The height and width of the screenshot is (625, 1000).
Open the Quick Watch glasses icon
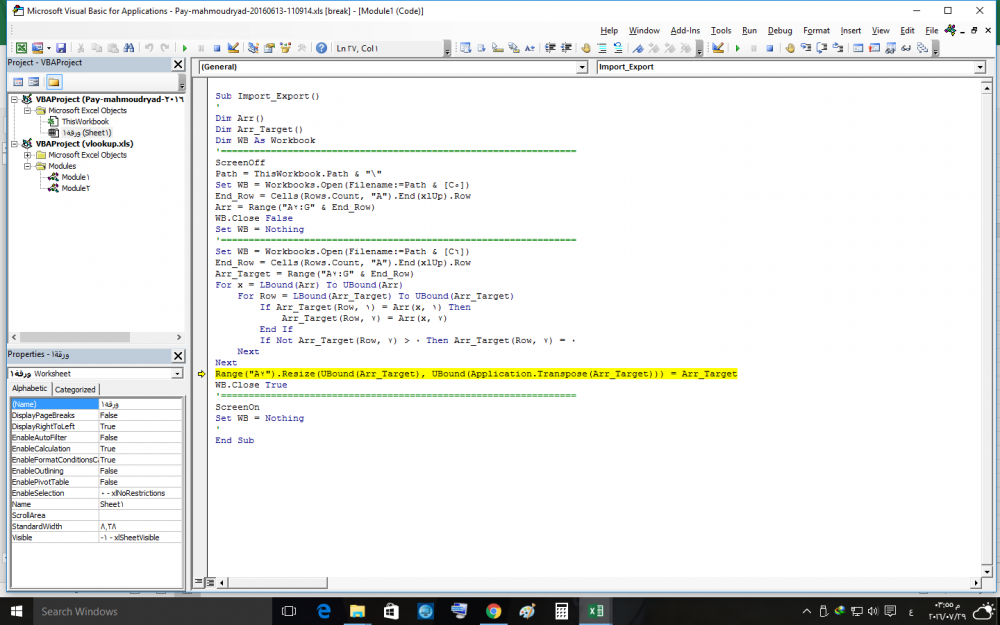(906, 48)
